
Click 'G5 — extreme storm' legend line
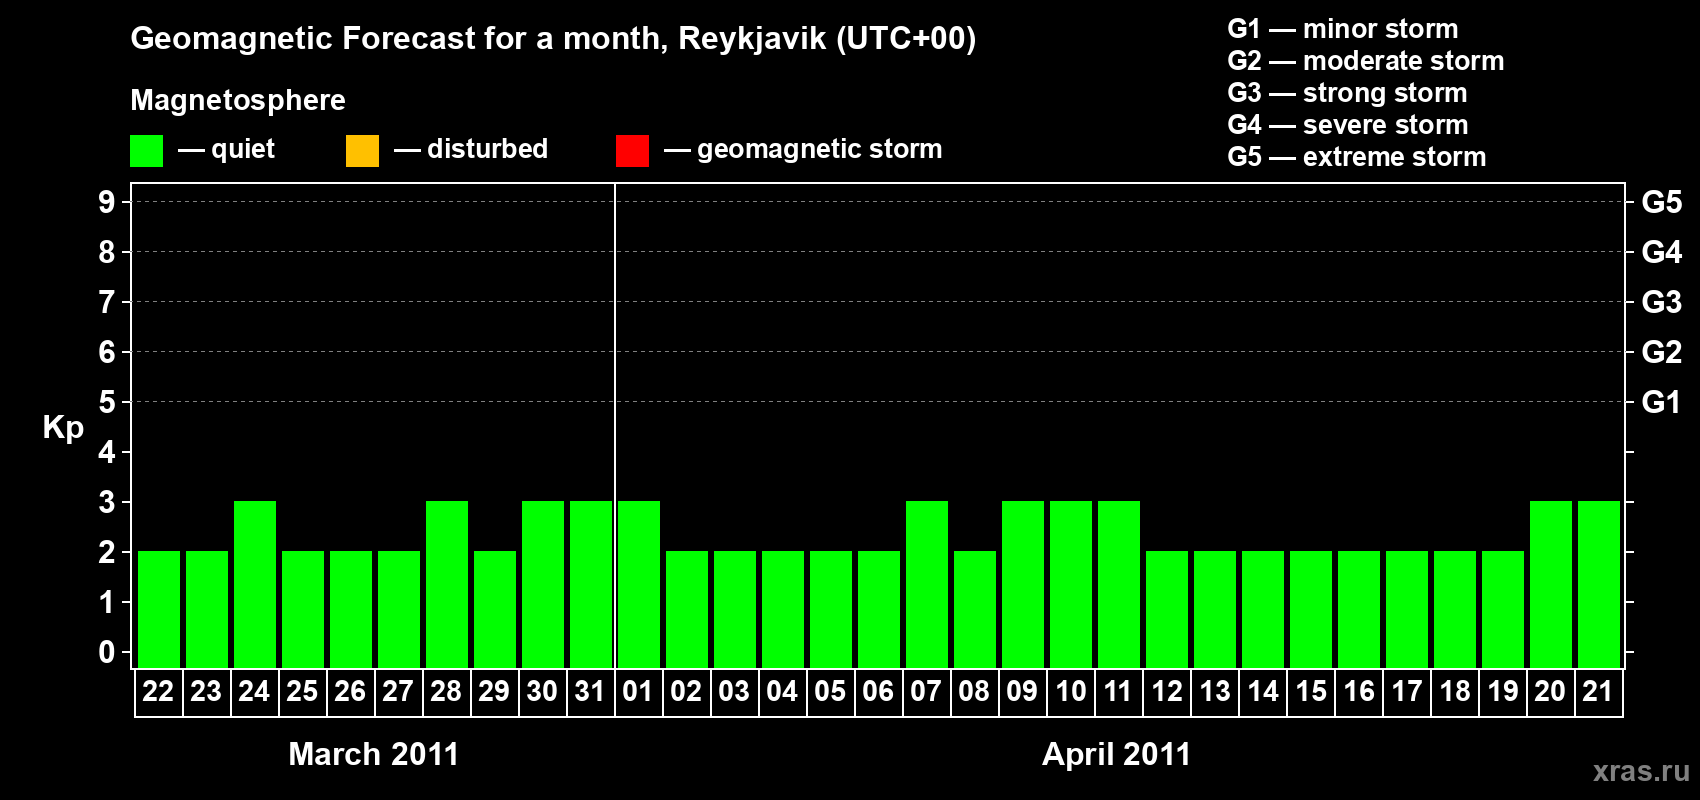click(x=1357, y=157)
